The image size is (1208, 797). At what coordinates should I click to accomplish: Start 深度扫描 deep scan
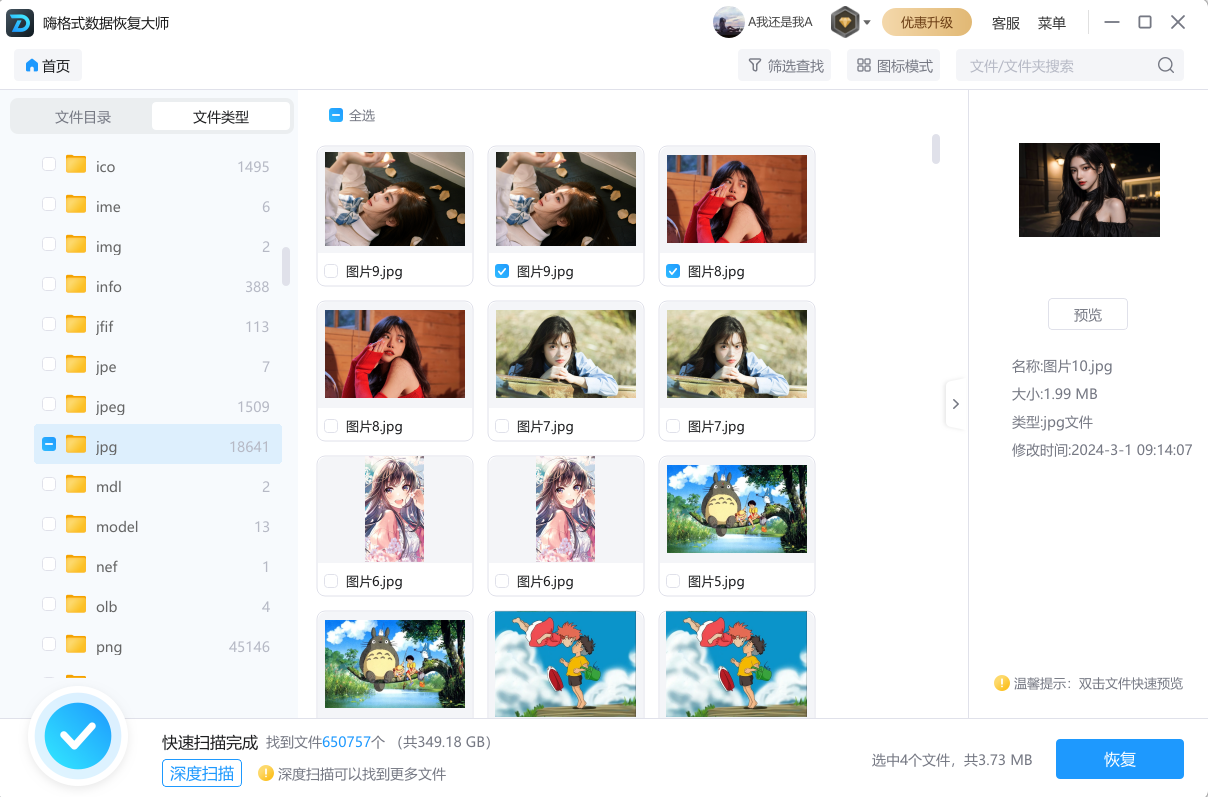tap(202, 773)
